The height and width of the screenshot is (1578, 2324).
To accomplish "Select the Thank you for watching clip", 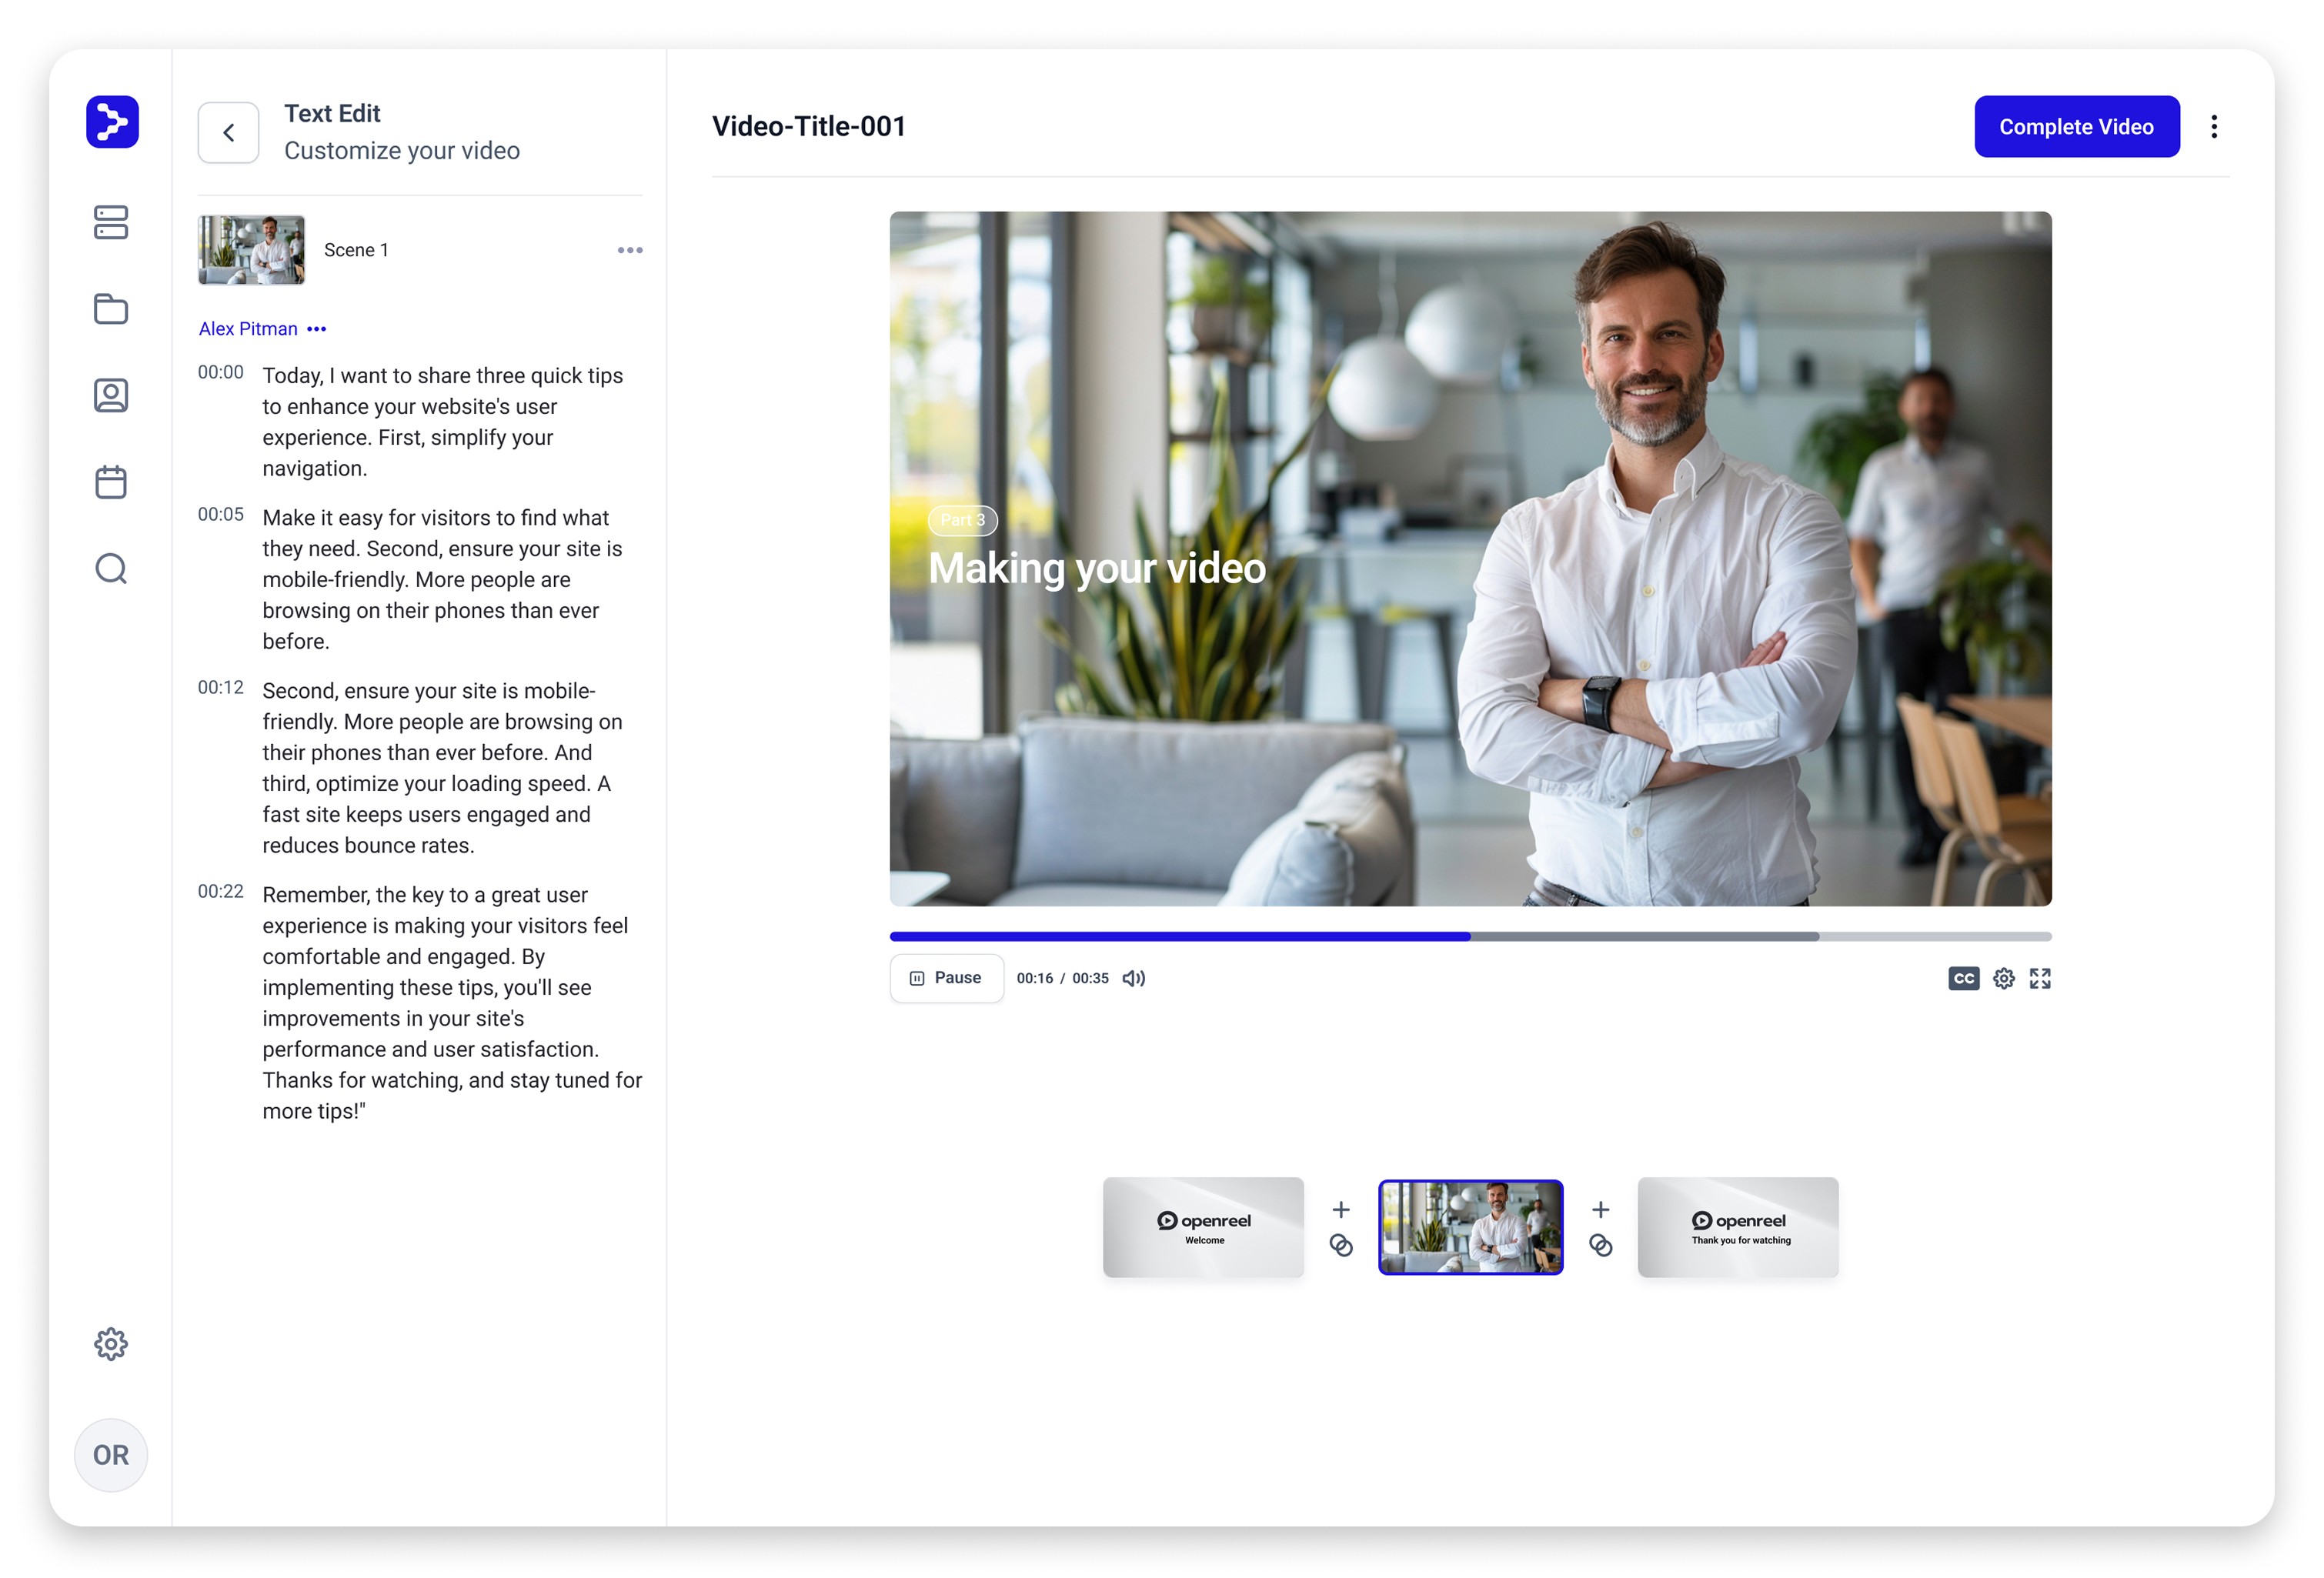I will tap(1737, 1227).
